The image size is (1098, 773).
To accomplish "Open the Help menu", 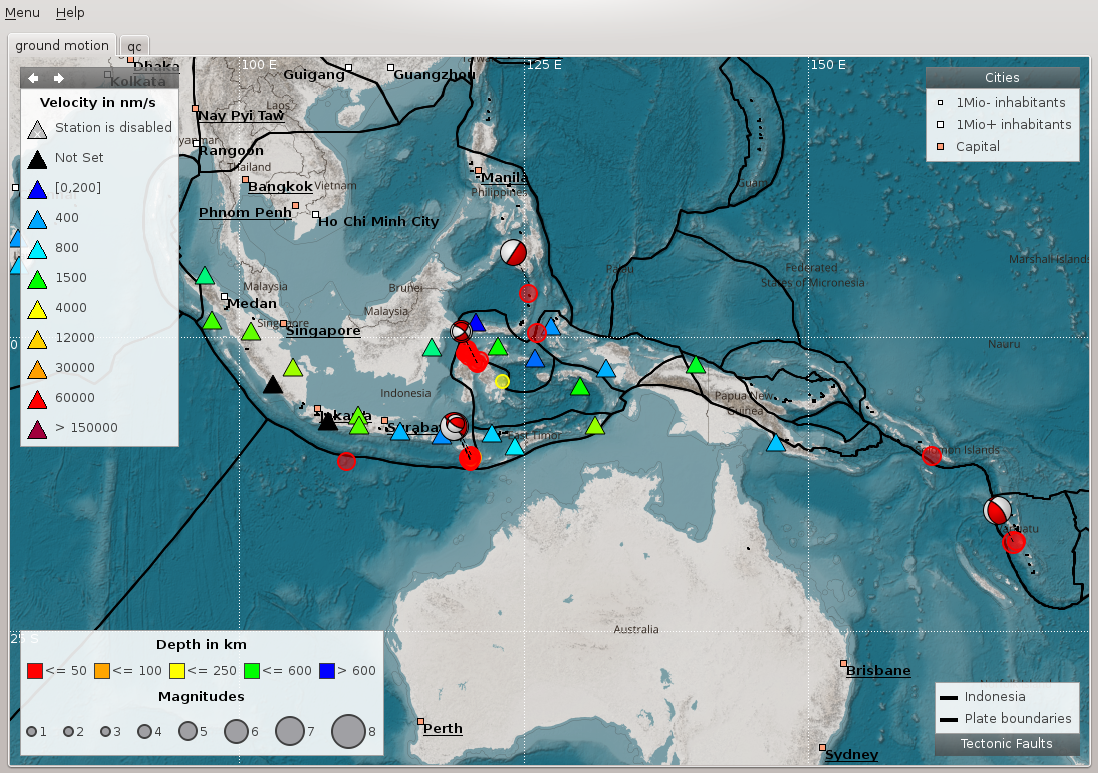I will coord(70,12).
